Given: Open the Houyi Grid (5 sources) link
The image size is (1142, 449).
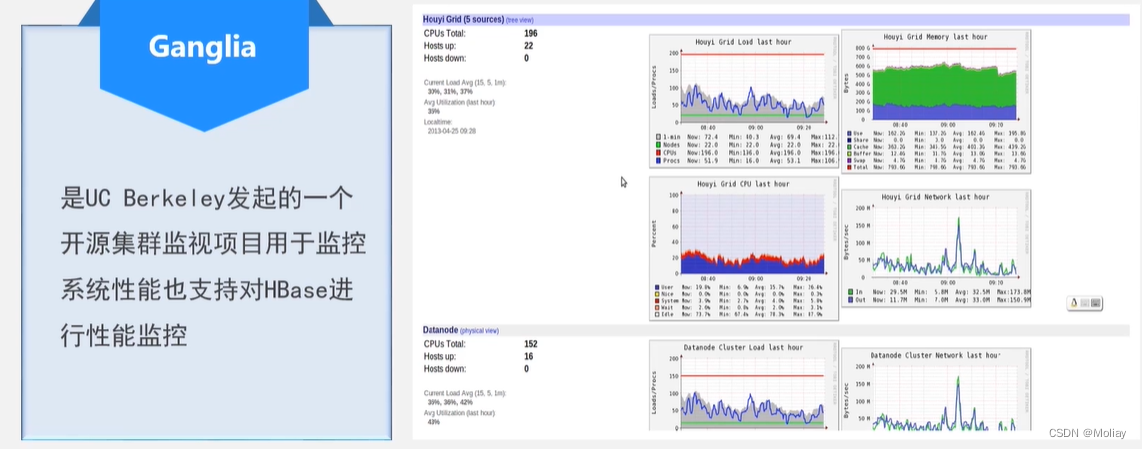Looking at the screenshot, I should [463, 20].
